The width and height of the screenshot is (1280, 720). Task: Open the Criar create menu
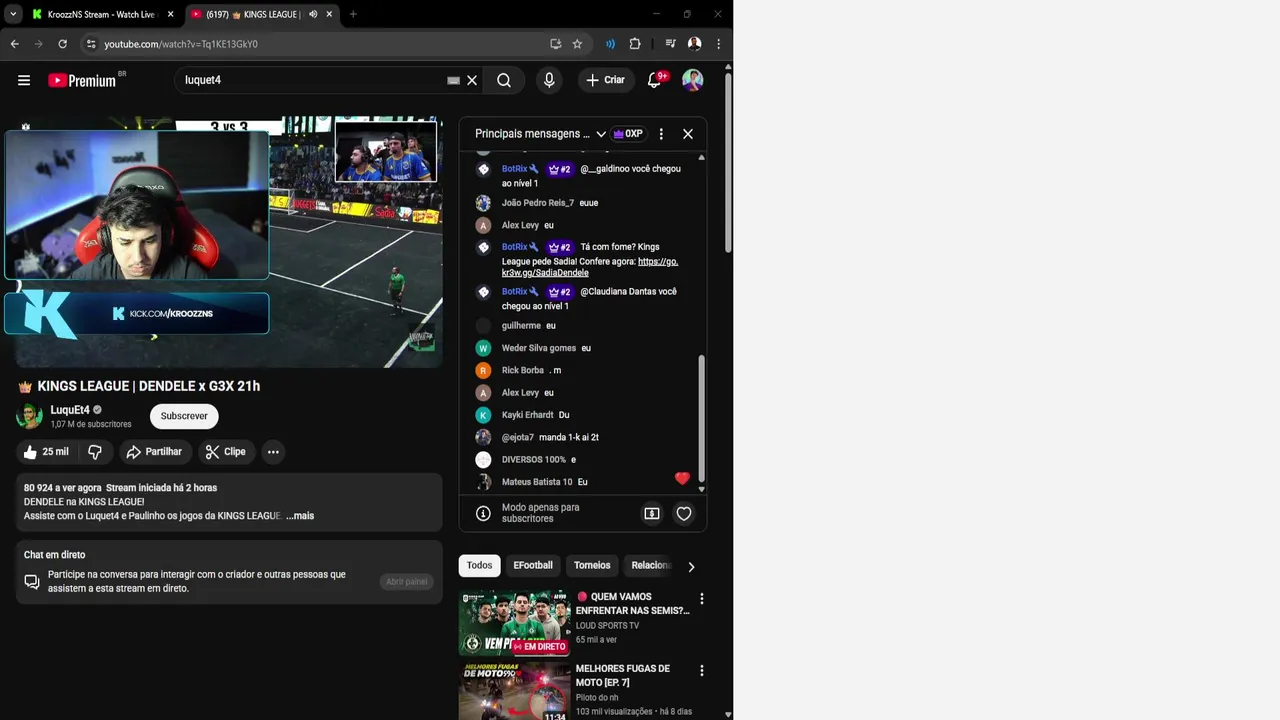(x=605, y=80)
